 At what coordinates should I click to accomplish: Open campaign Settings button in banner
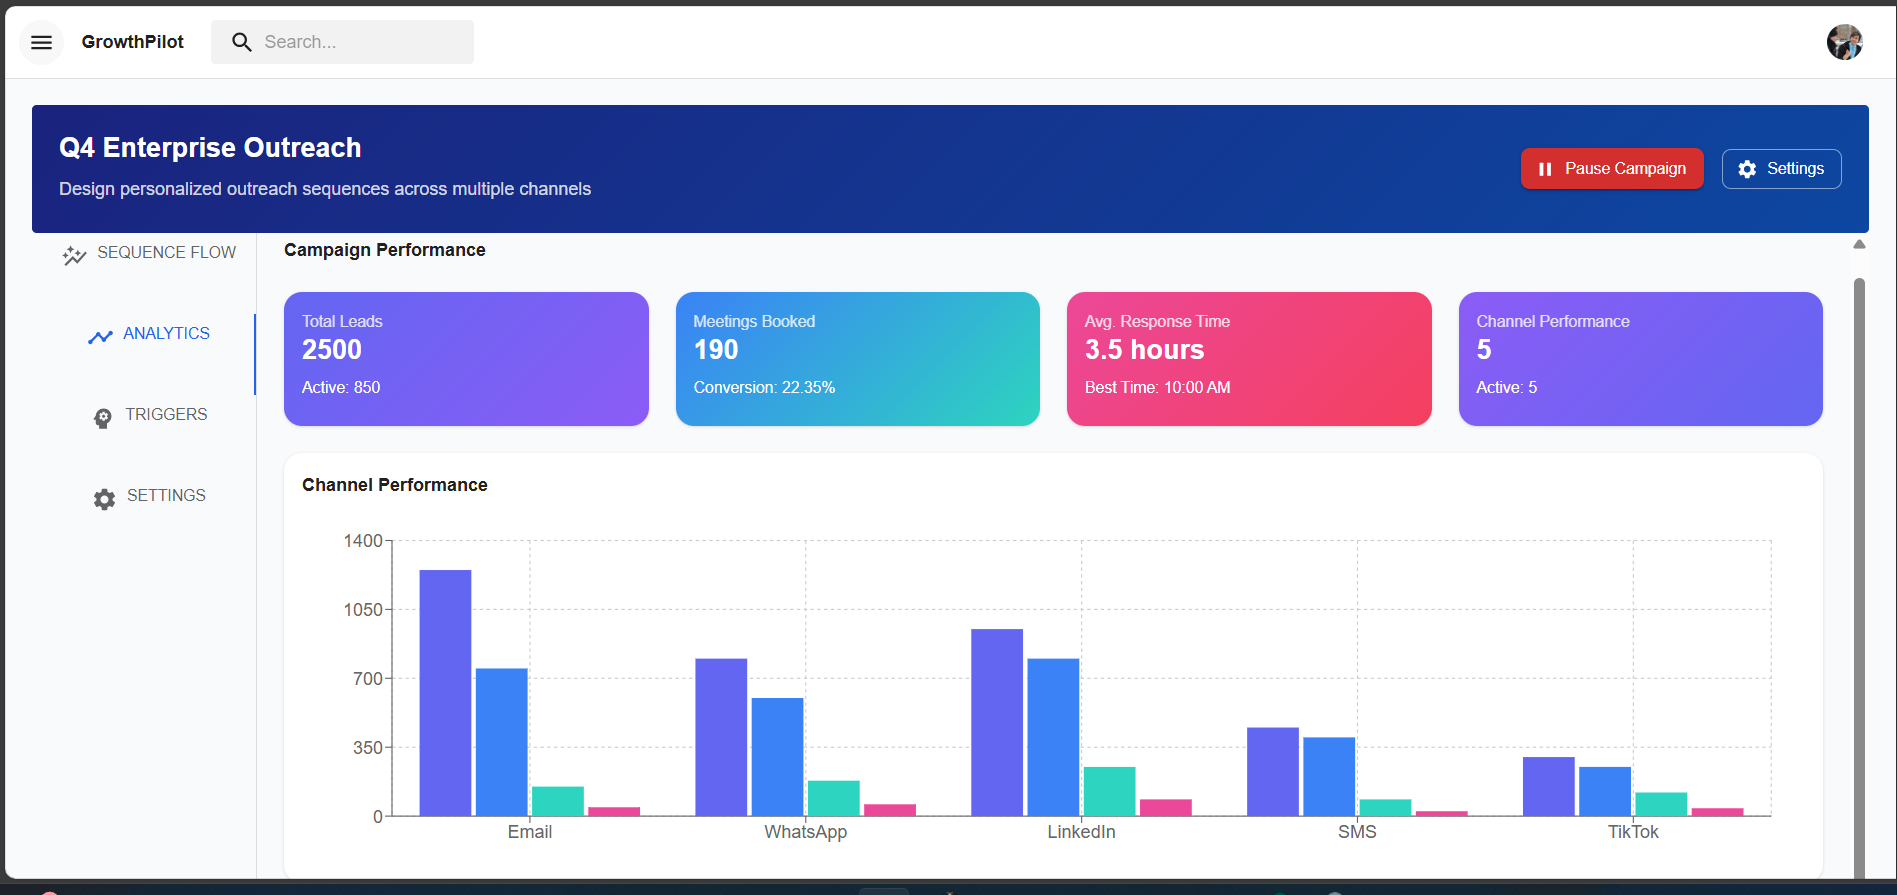(1781, 169)
